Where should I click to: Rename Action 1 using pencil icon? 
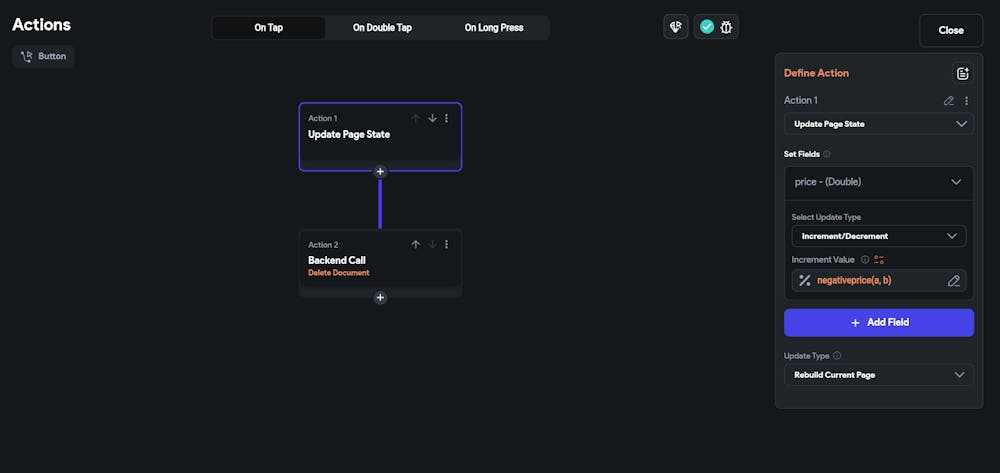tap(949, 101)
